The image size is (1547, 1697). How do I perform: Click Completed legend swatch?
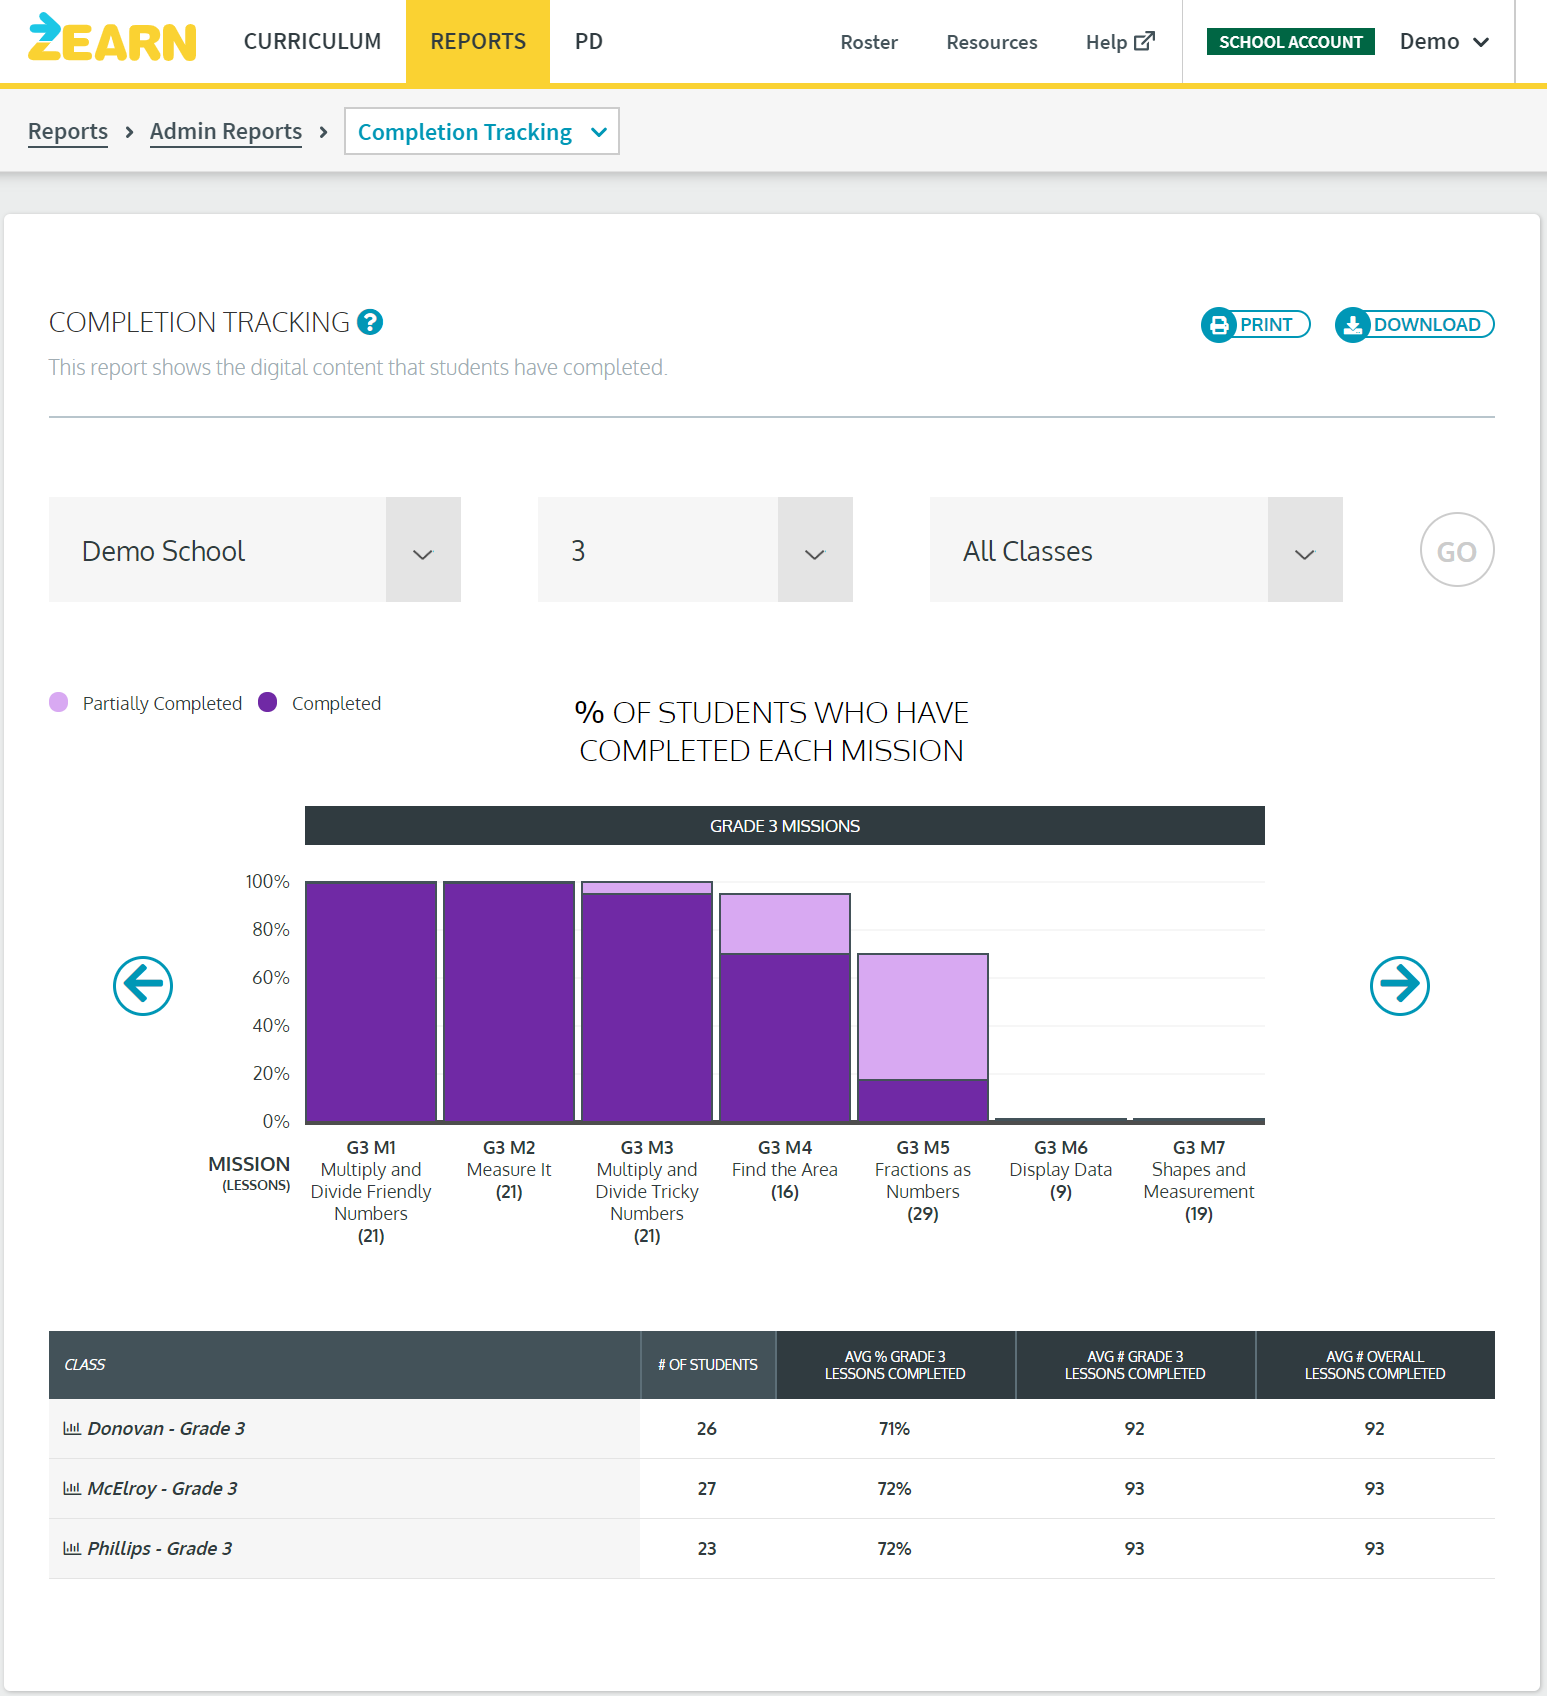[x=267, y=702]
